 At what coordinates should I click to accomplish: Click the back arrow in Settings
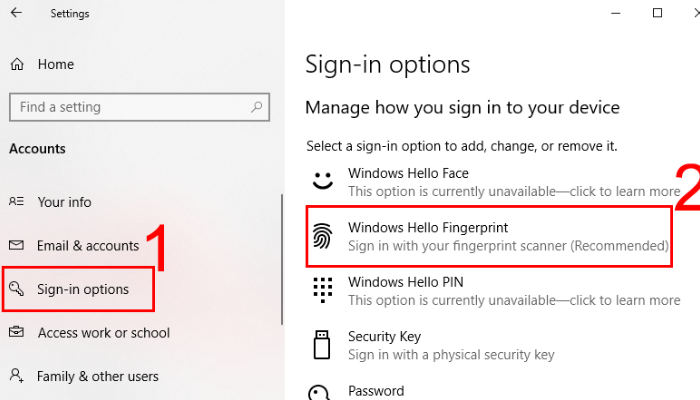click(17, 14)
